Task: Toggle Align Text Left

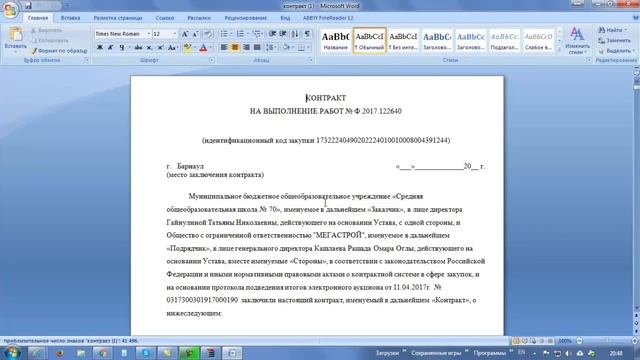Action: click(224, 48)
